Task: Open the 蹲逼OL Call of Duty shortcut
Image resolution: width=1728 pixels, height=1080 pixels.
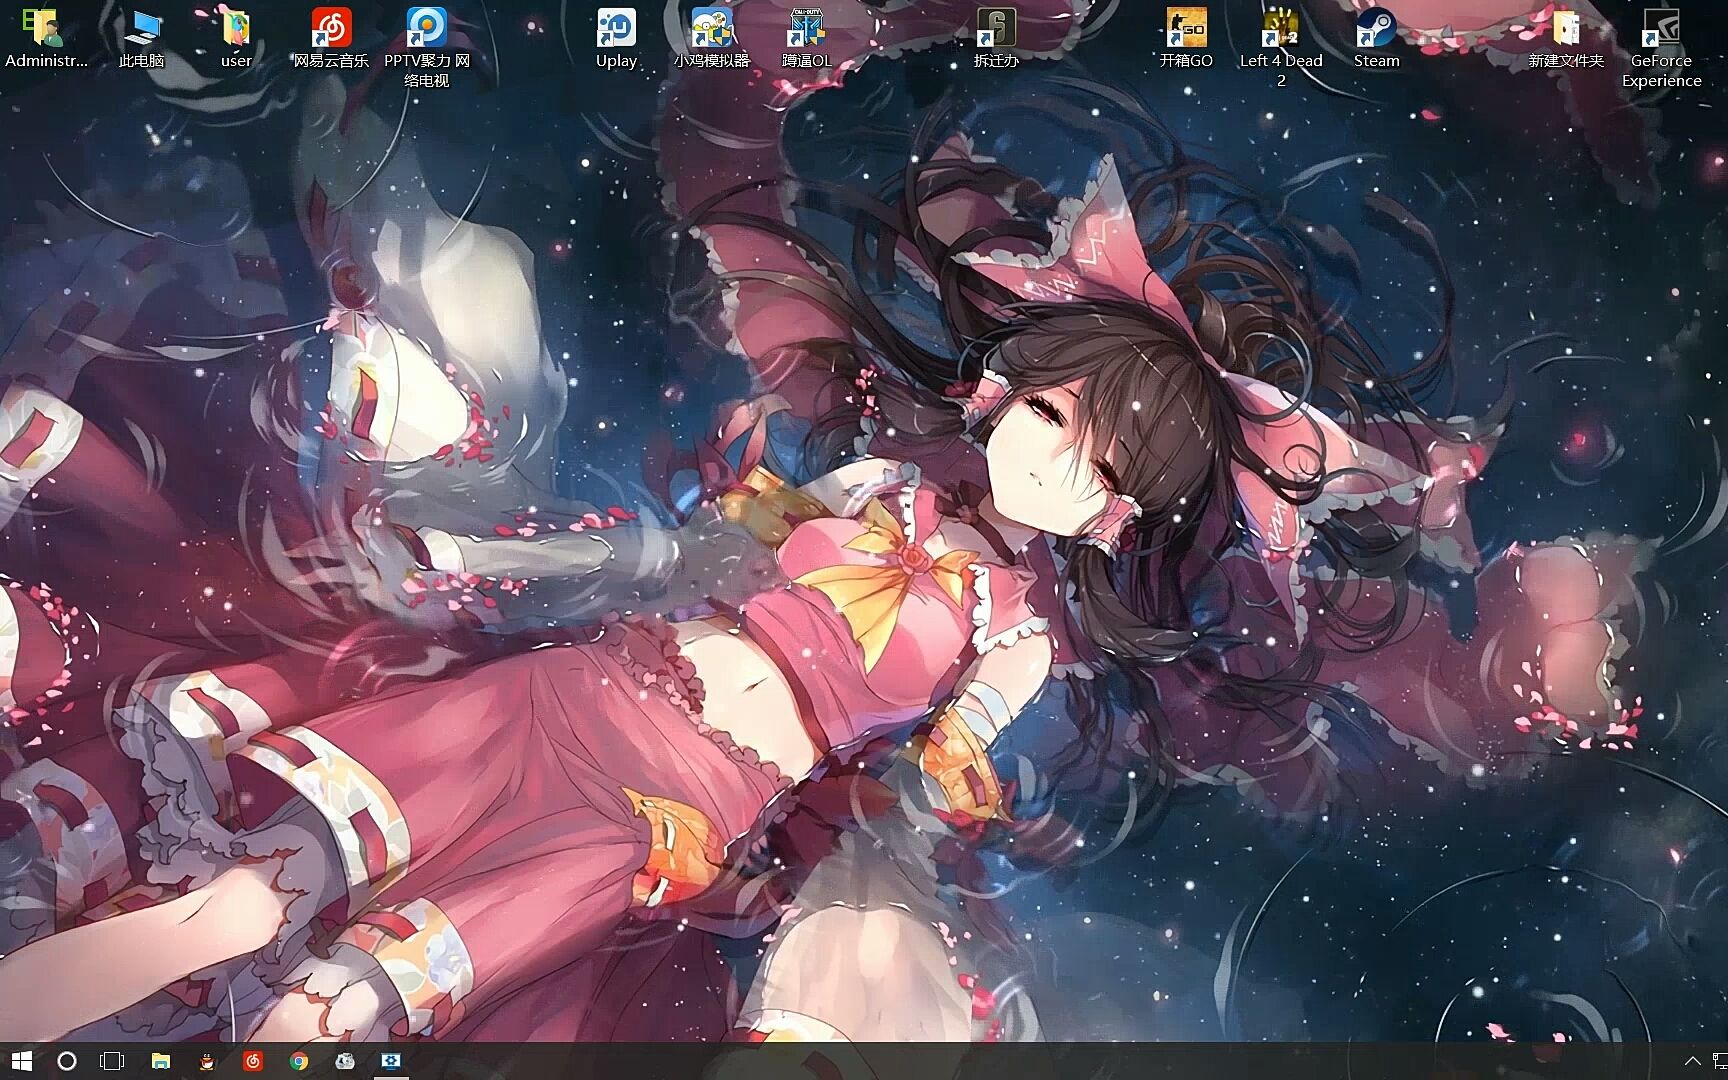Action: pos(806,40)
